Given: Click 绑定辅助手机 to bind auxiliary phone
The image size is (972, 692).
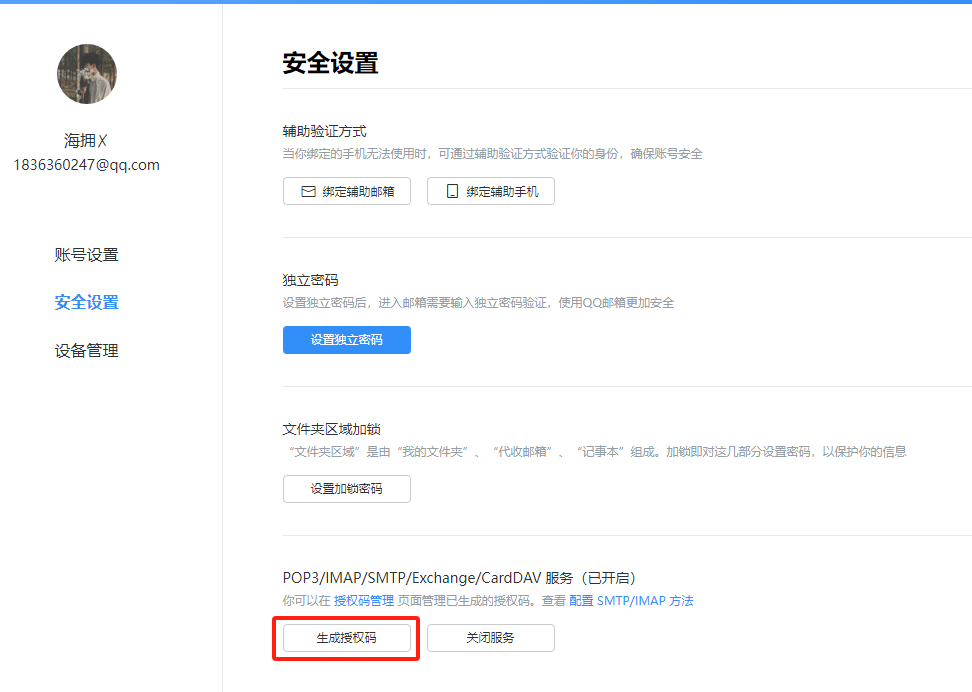Looking at the screenshot, I should pos(490,191).
